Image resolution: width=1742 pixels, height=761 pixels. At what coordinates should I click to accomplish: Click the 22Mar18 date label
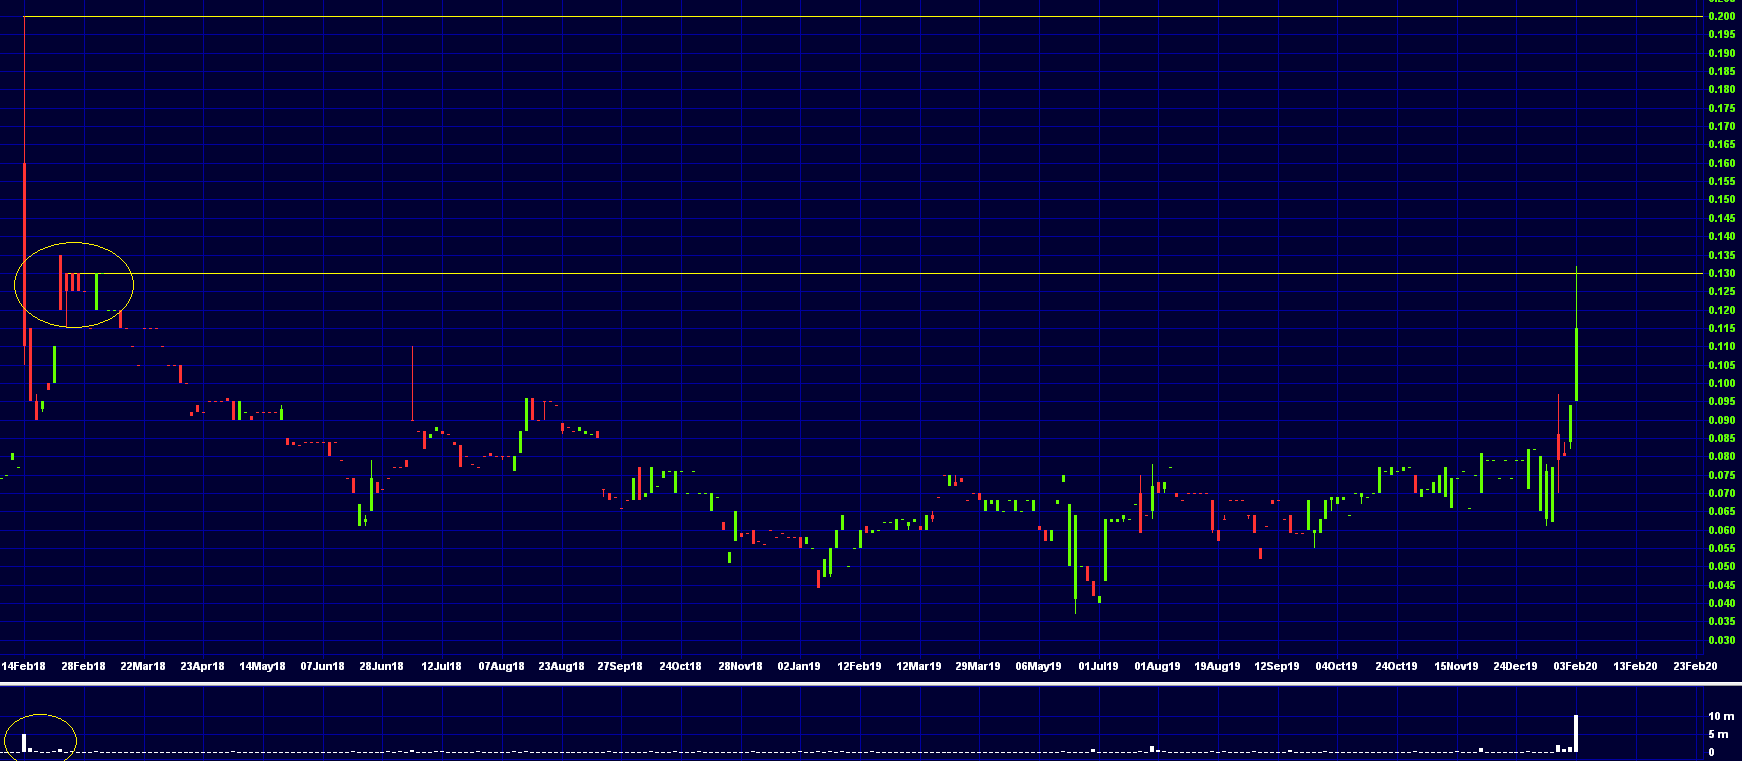[x=143, y=666]
